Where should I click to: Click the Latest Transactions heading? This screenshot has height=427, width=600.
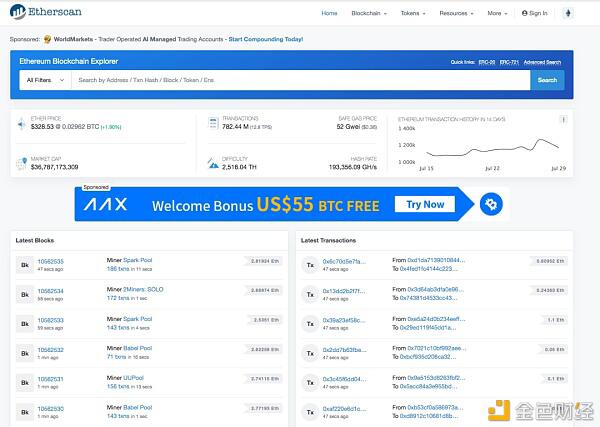coord(328,240)
